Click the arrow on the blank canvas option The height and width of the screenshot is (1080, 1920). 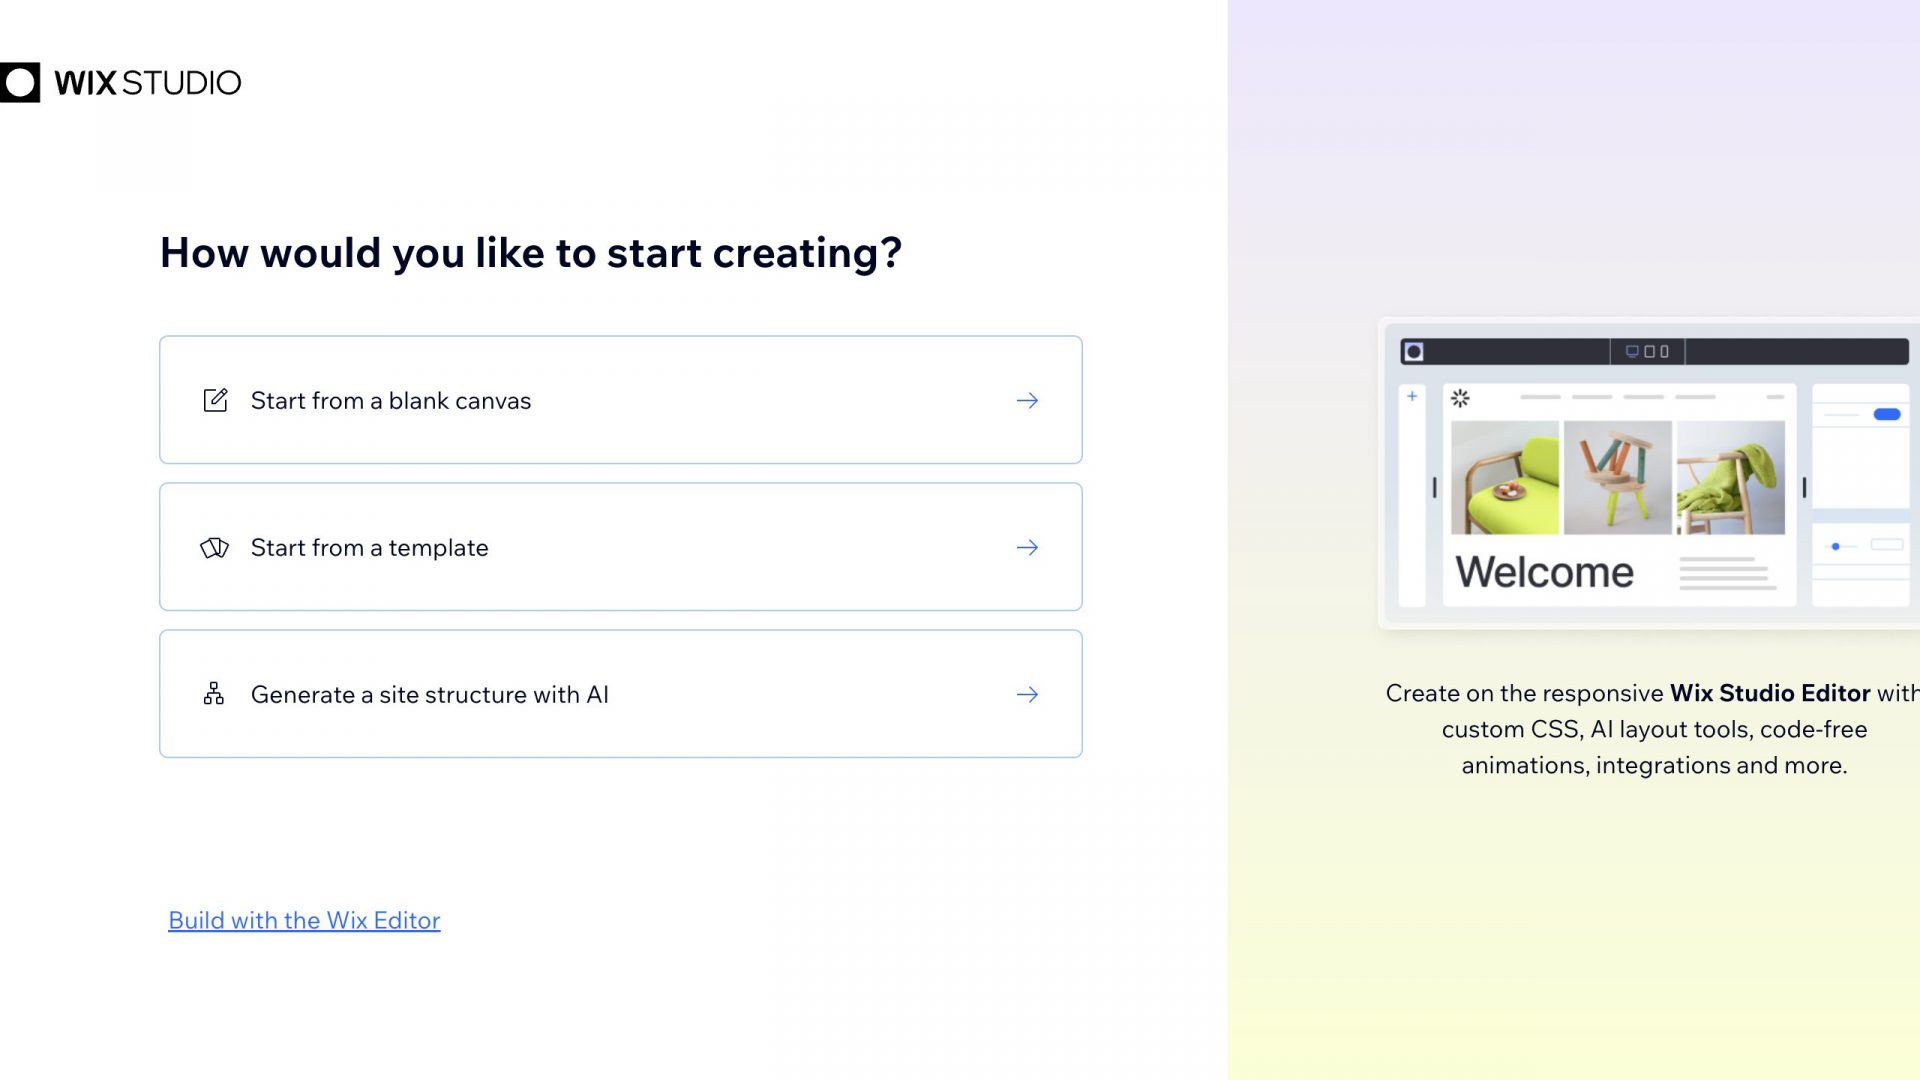pyautogui.click(x=1027, y=400)
